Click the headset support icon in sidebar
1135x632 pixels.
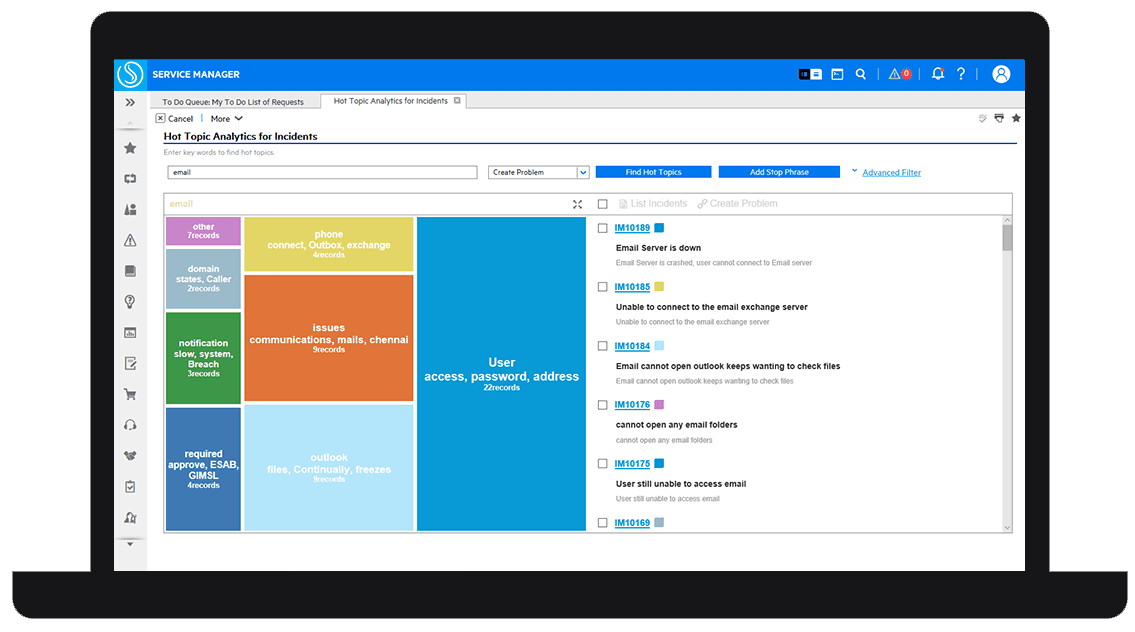[130, 424]
